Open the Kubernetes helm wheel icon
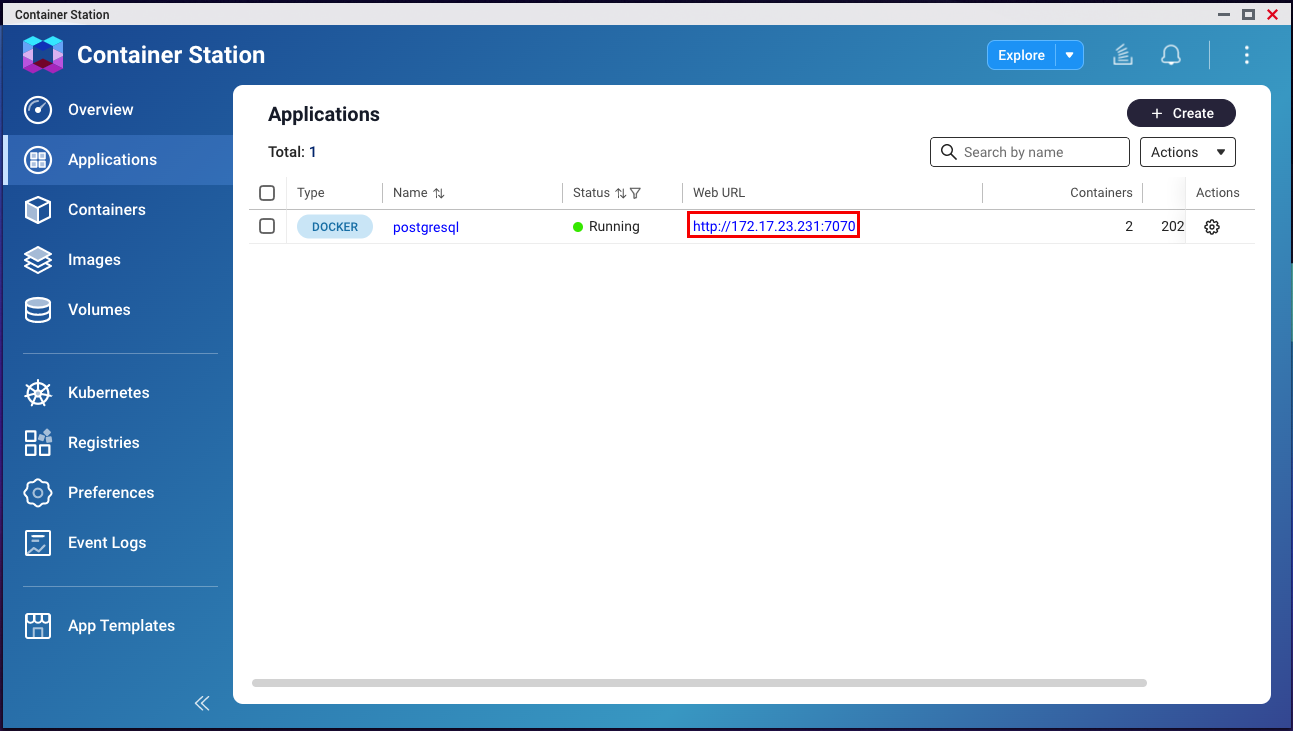The height and width of the screenshot is (731, 1293). click(38, 393)
